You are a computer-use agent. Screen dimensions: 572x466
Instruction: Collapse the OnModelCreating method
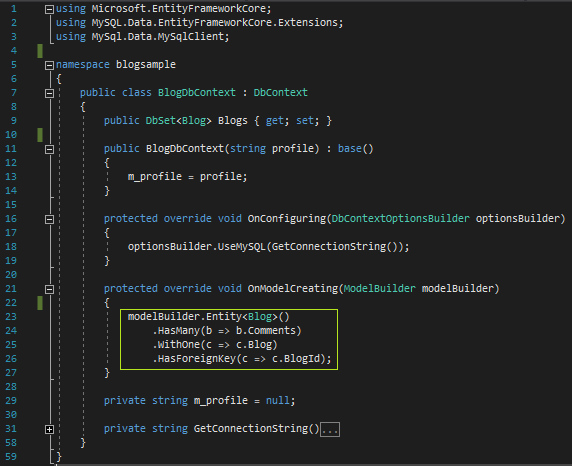[49, 289]
